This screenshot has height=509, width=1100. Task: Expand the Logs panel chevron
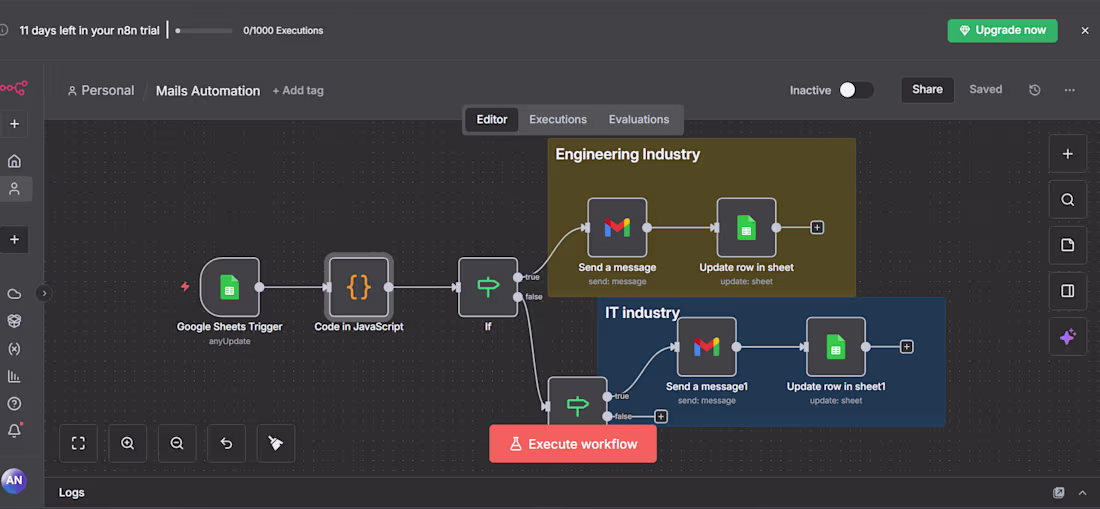click(1082, 493)
